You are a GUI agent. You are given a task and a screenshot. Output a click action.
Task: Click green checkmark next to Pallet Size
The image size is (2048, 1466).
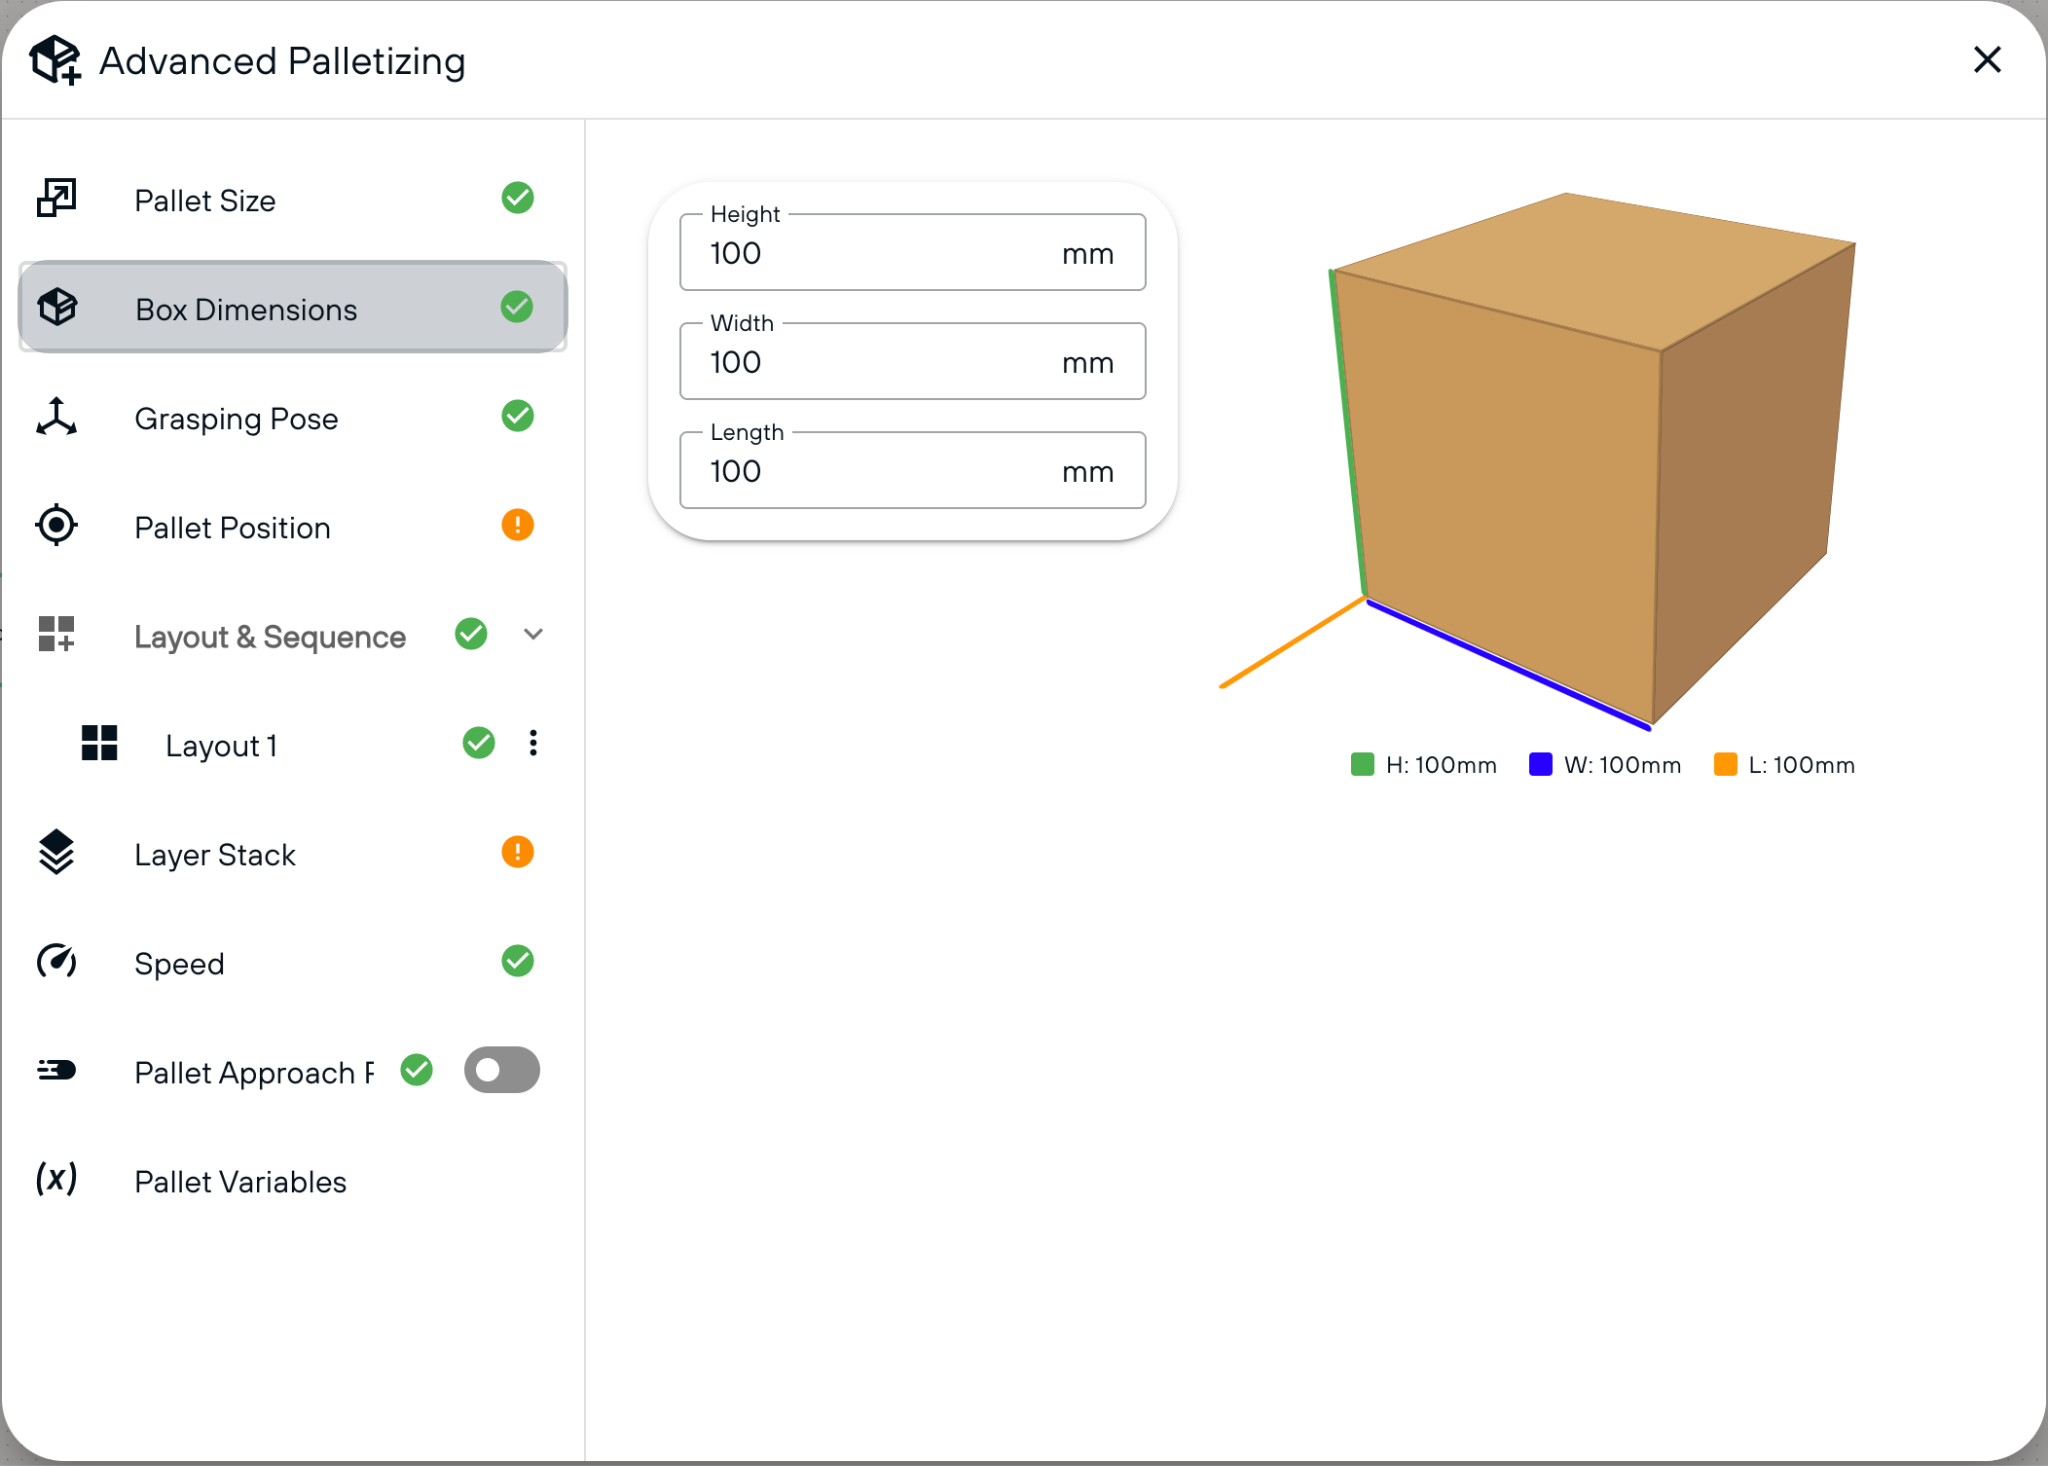517,198
